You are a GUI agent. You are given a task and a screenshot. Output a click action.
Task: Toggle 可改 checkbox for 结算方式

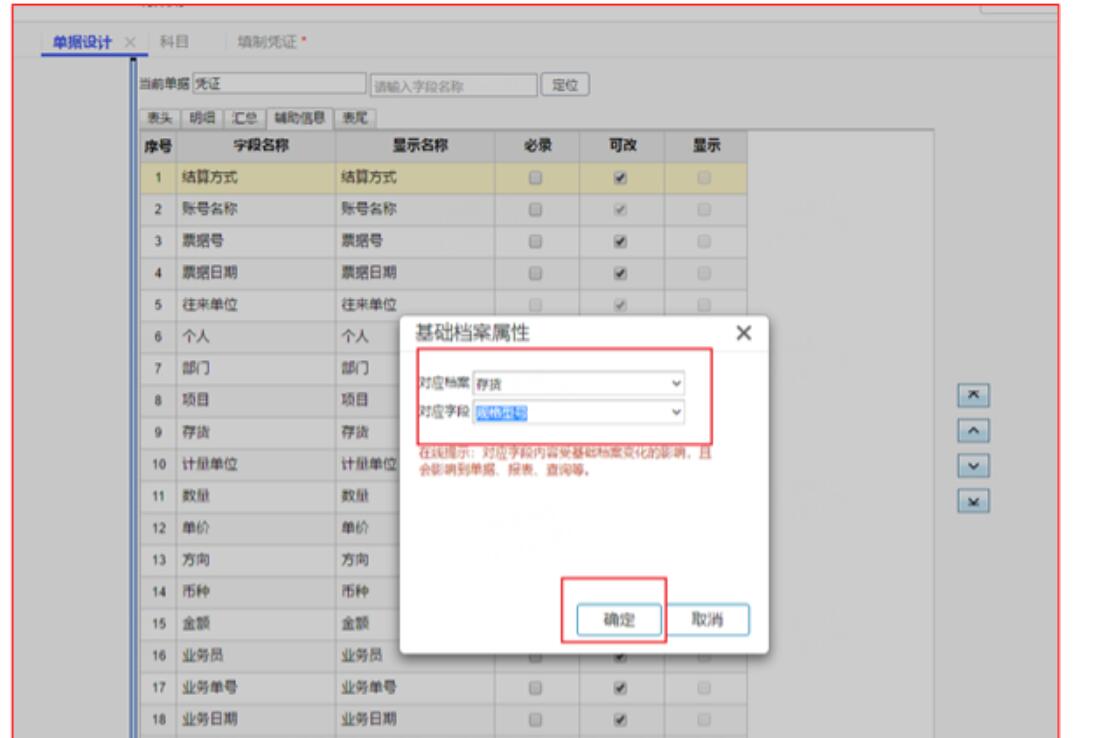pyautogui.click(x=620, y=178)
